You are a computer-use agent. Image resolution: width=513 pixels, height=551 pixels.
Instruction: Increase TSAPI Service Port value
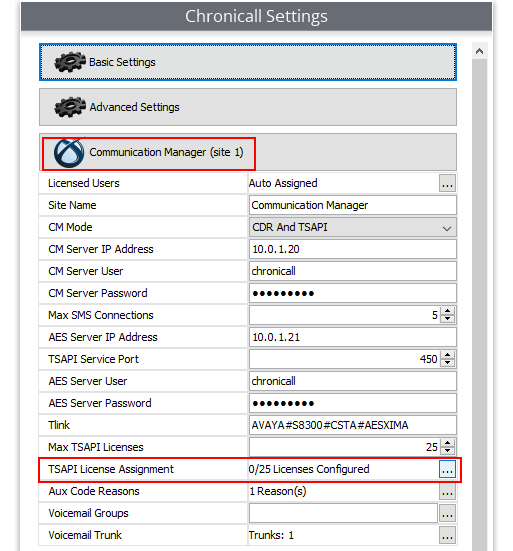[x=447, y=355]
